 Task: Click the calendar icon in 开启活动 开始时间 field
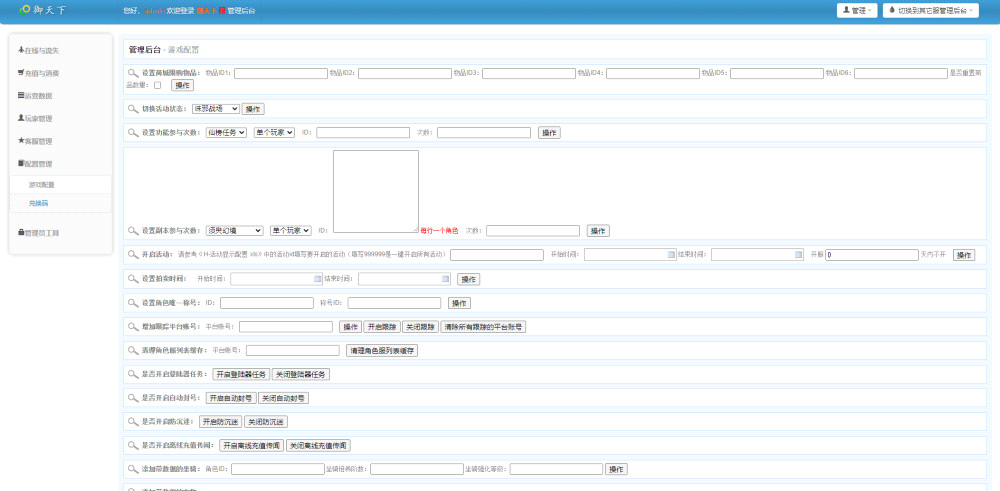click(x=672, y=255)
